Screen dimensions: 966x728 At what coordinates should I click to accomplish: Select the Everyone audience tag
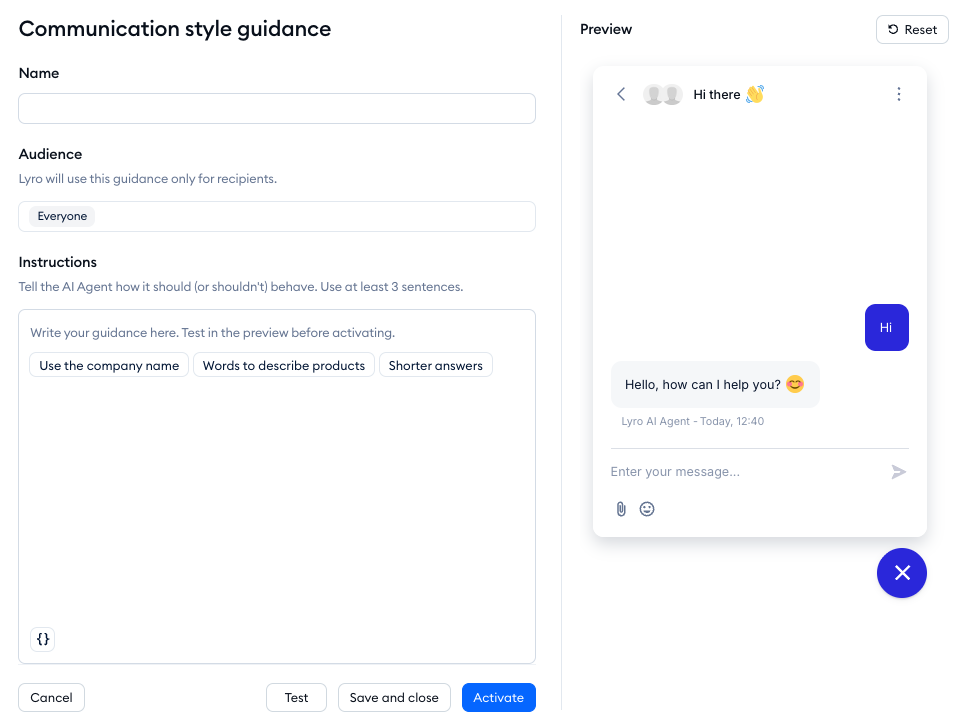[x=62, y=216]
